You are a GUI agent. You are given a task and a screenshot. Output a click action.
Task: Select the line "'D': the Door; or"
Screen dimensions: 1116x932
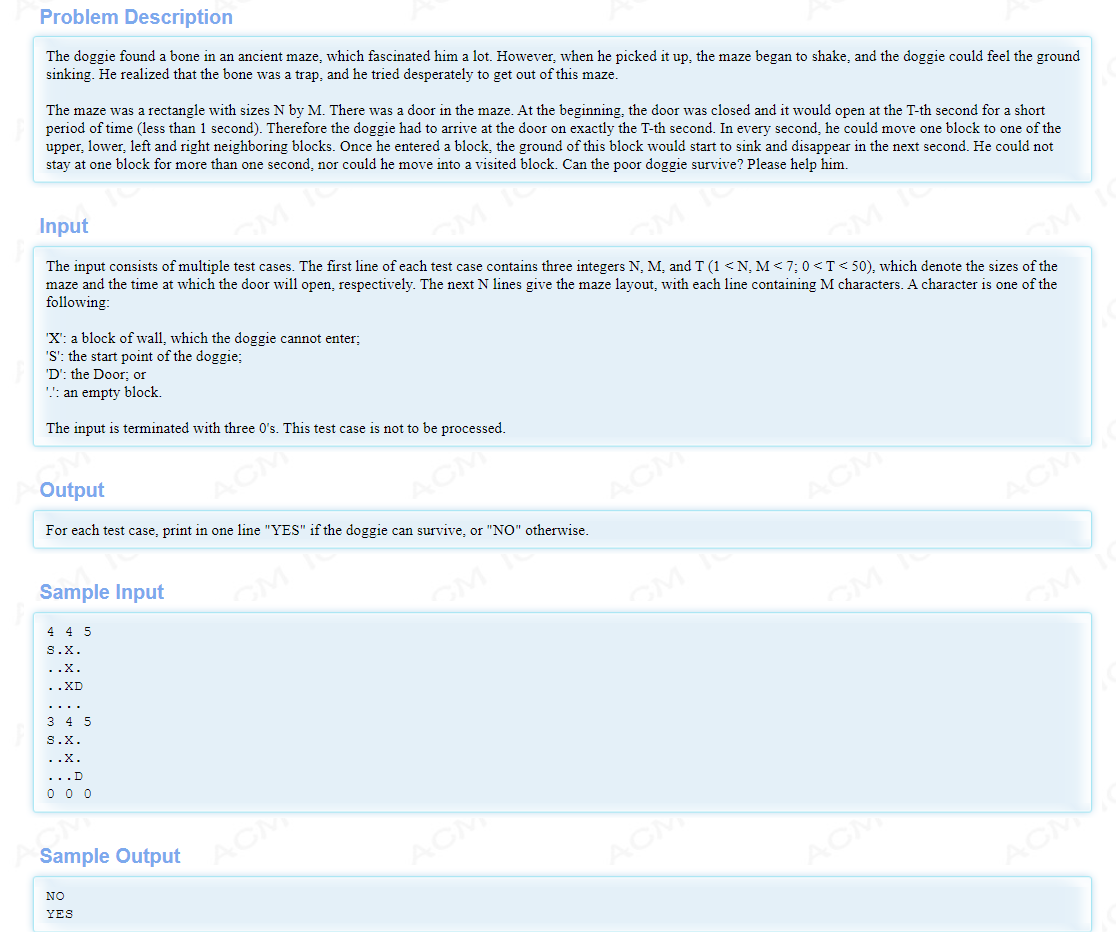(96, 375)
